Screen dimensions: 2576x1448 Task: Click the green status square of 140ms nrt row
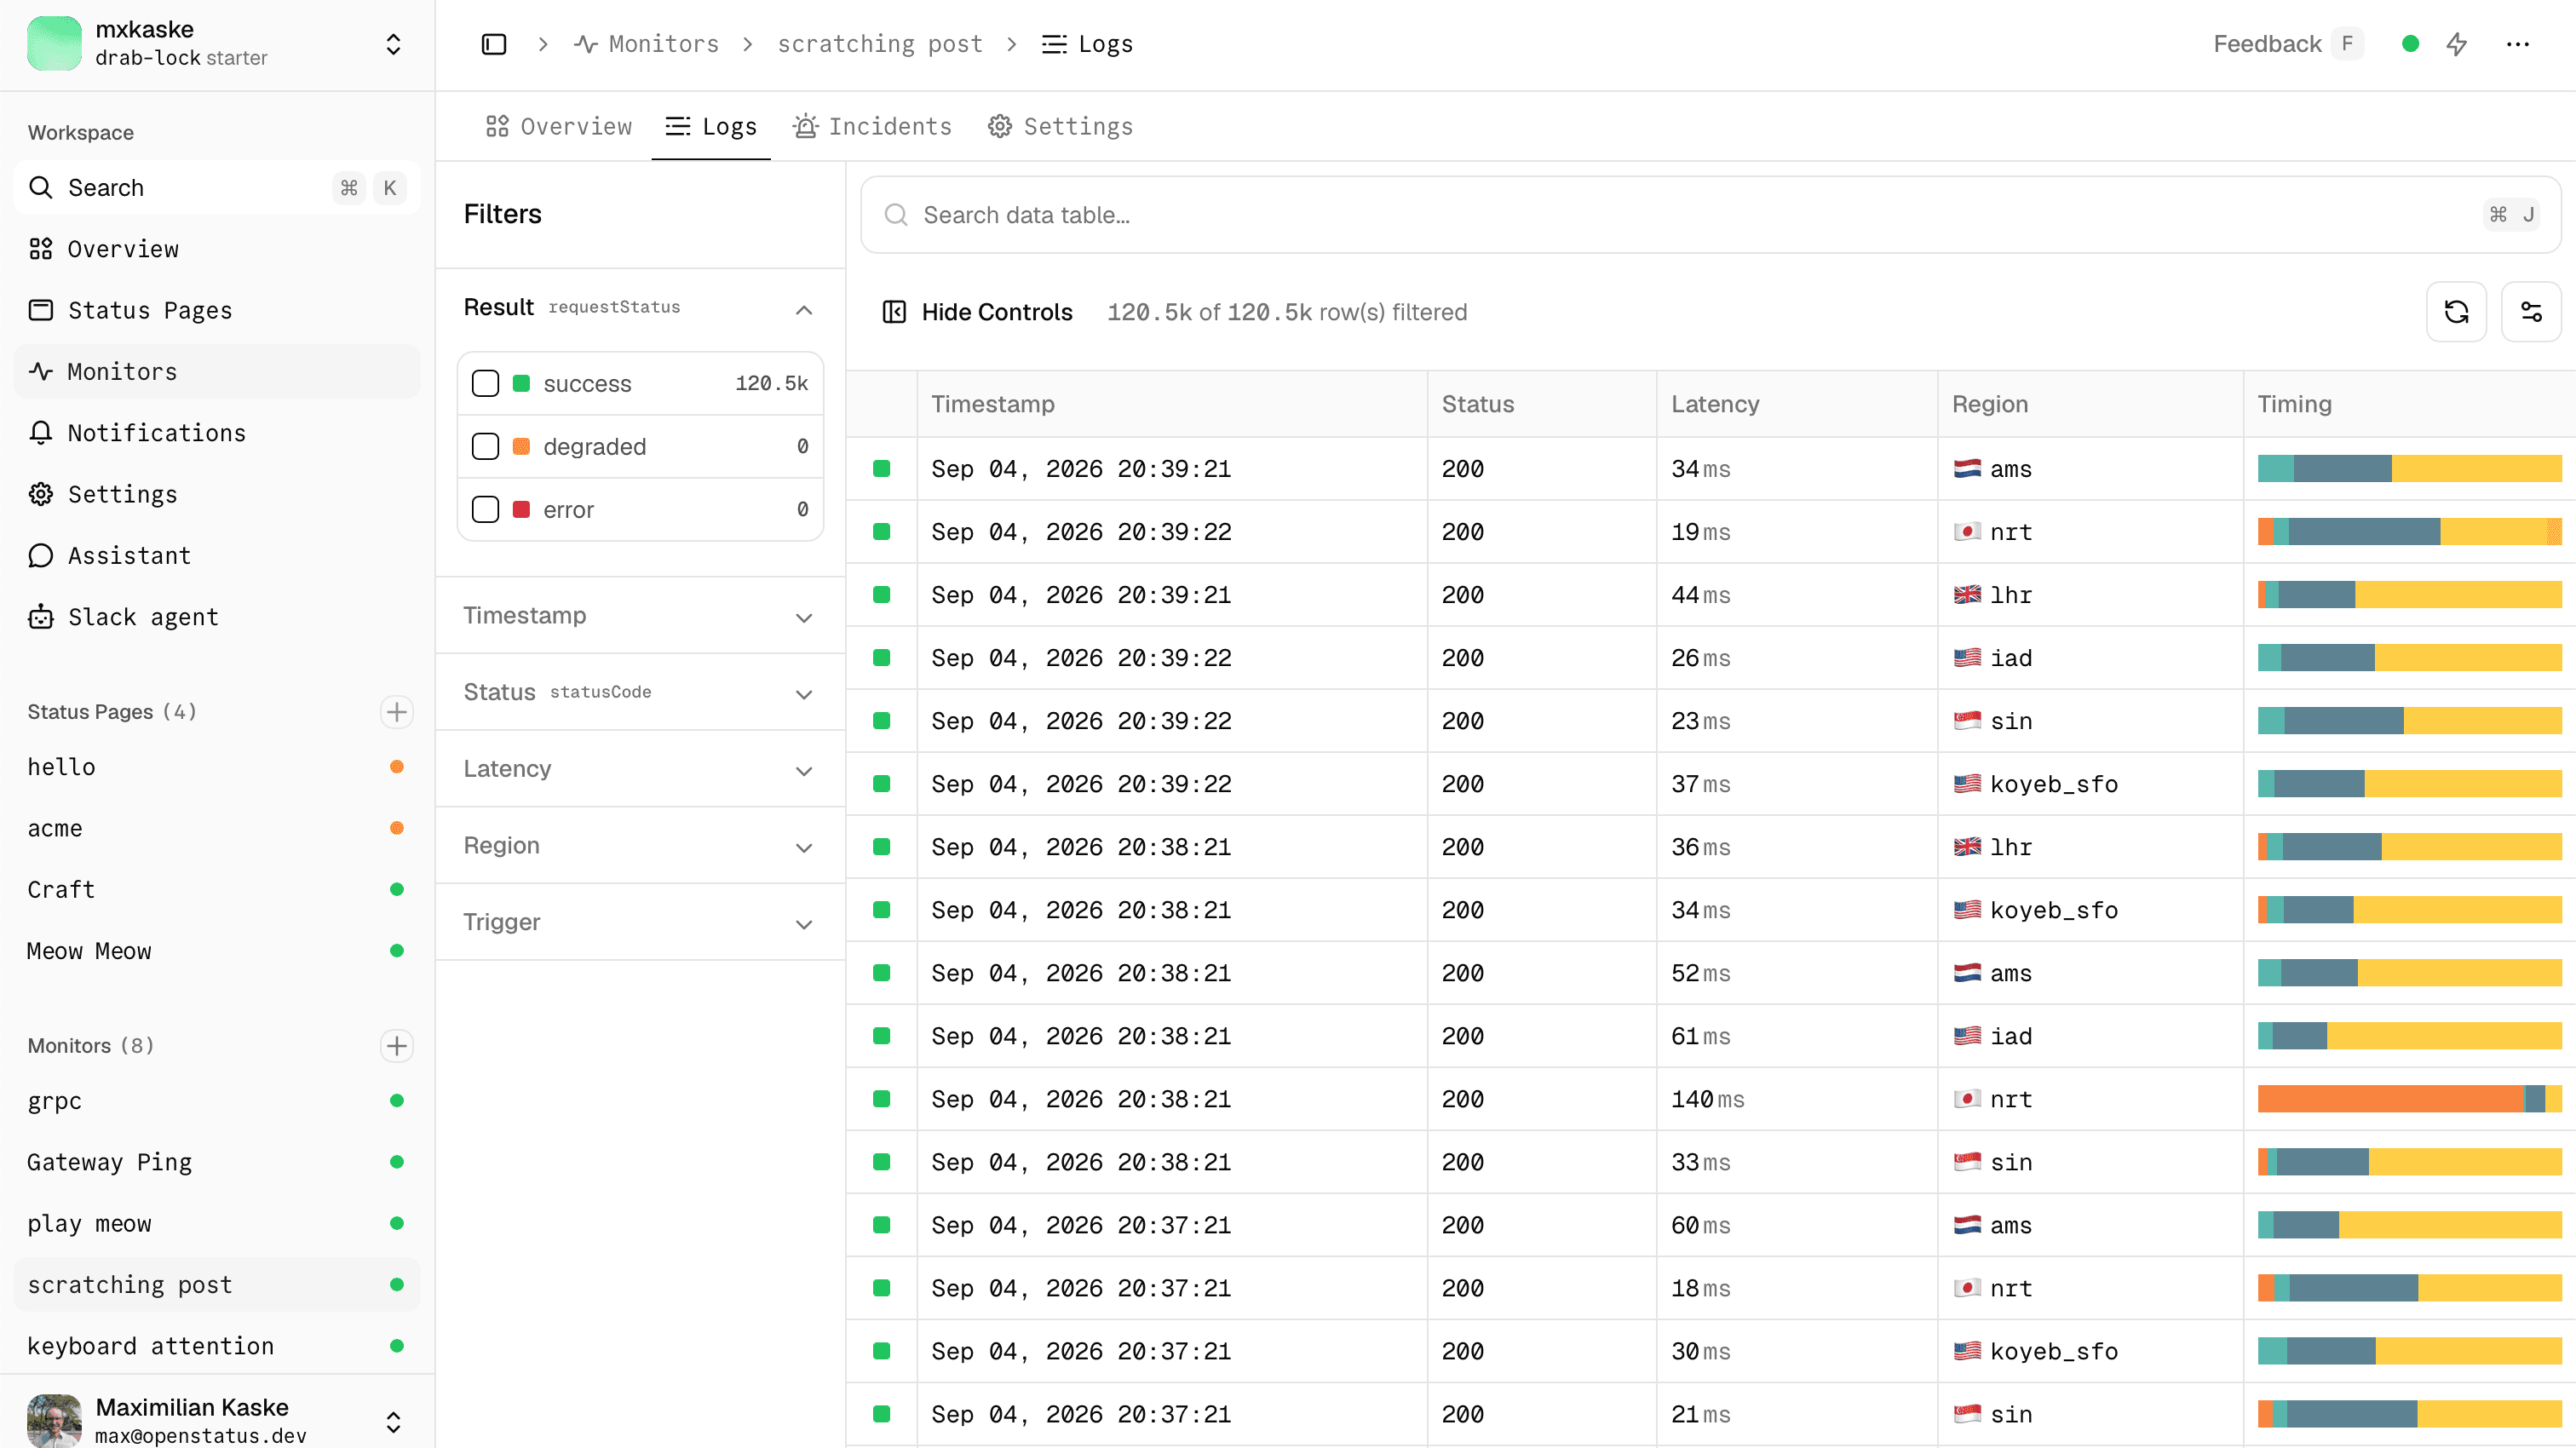point(881,1099)
